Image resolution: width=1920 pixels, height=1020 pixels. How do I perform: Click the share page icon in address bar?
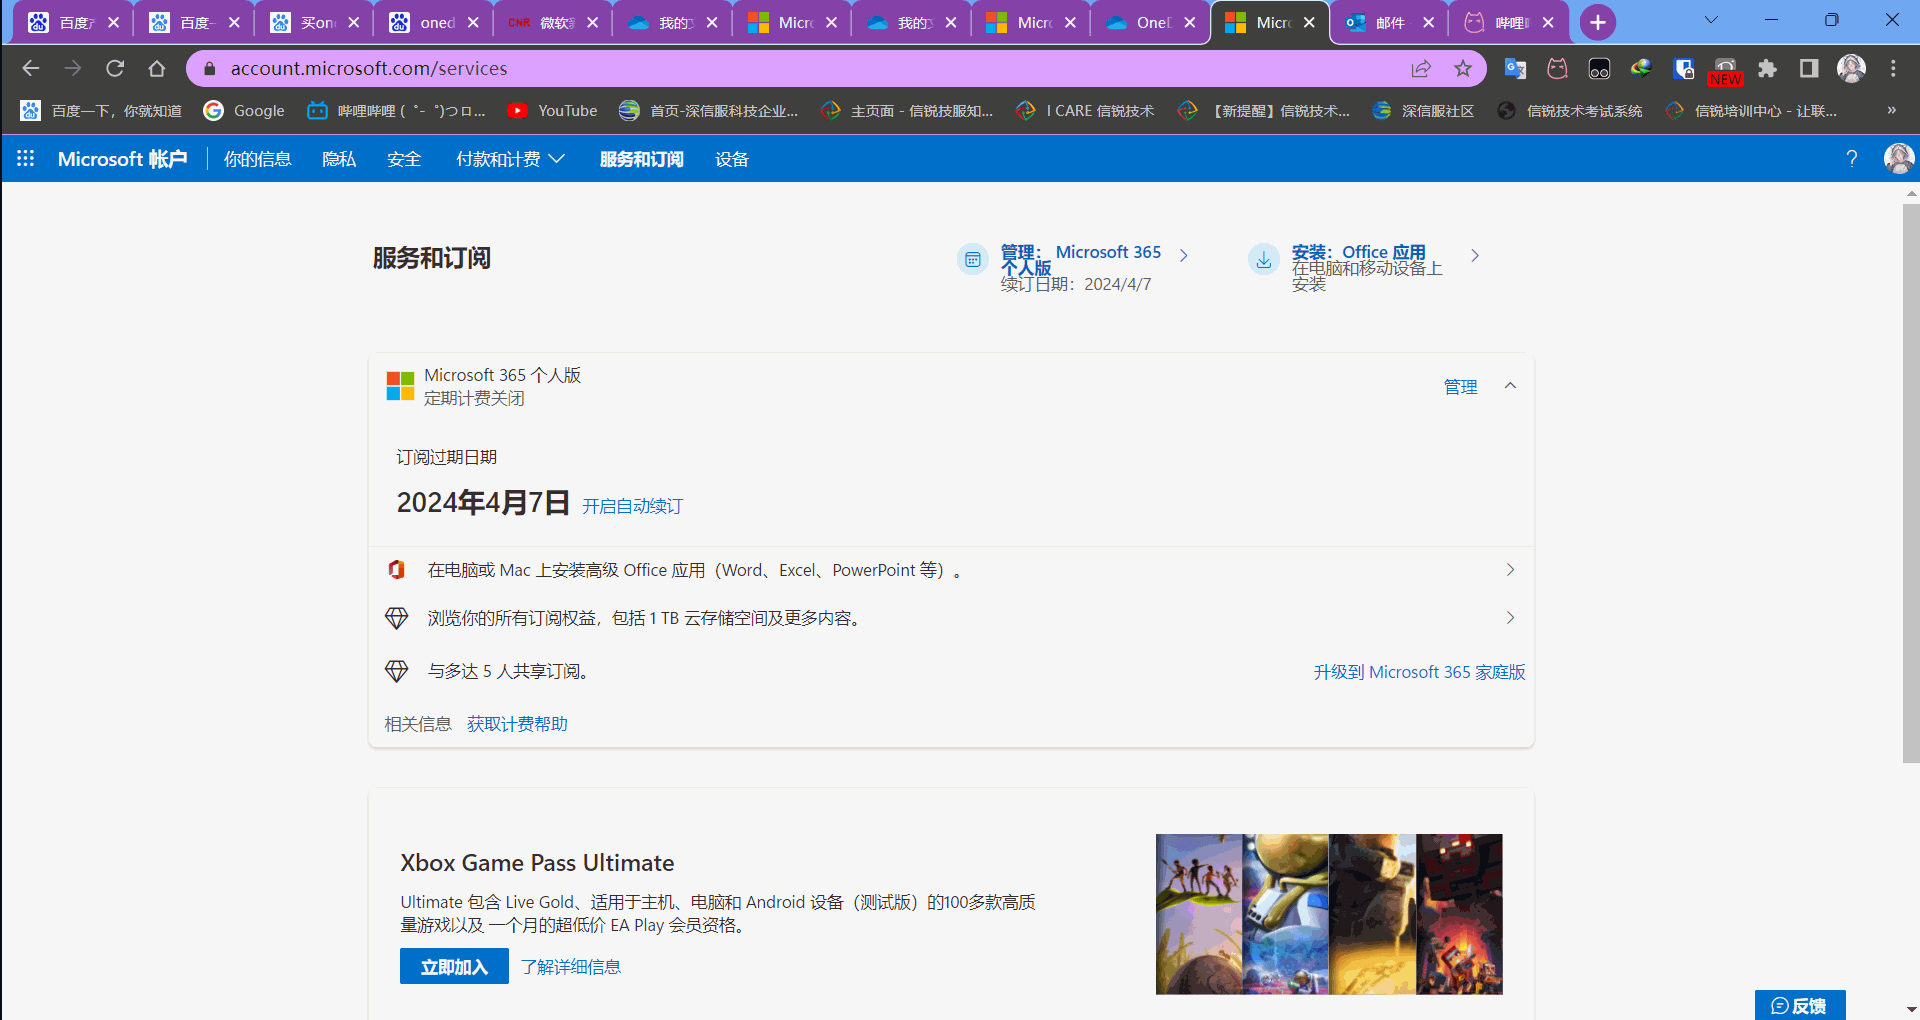1421,68
